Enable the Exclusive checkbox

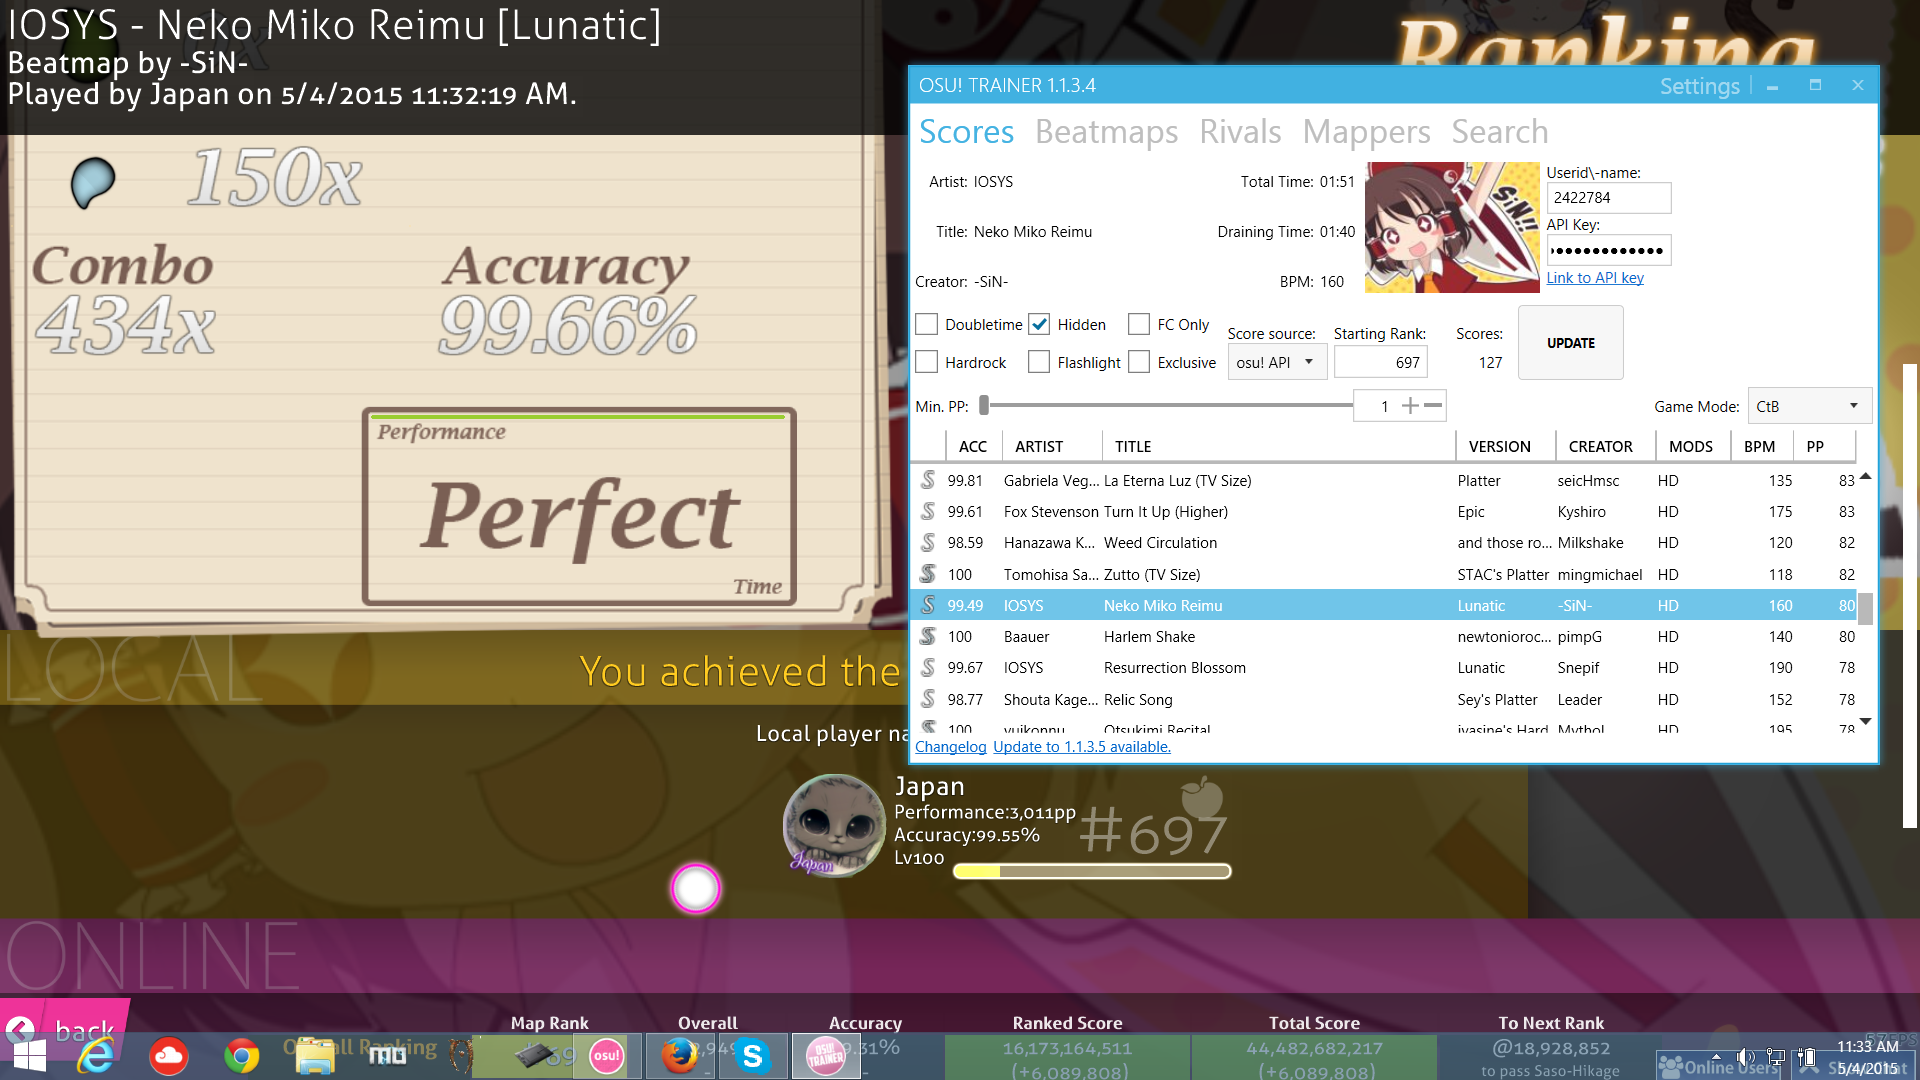(1139, 362)
